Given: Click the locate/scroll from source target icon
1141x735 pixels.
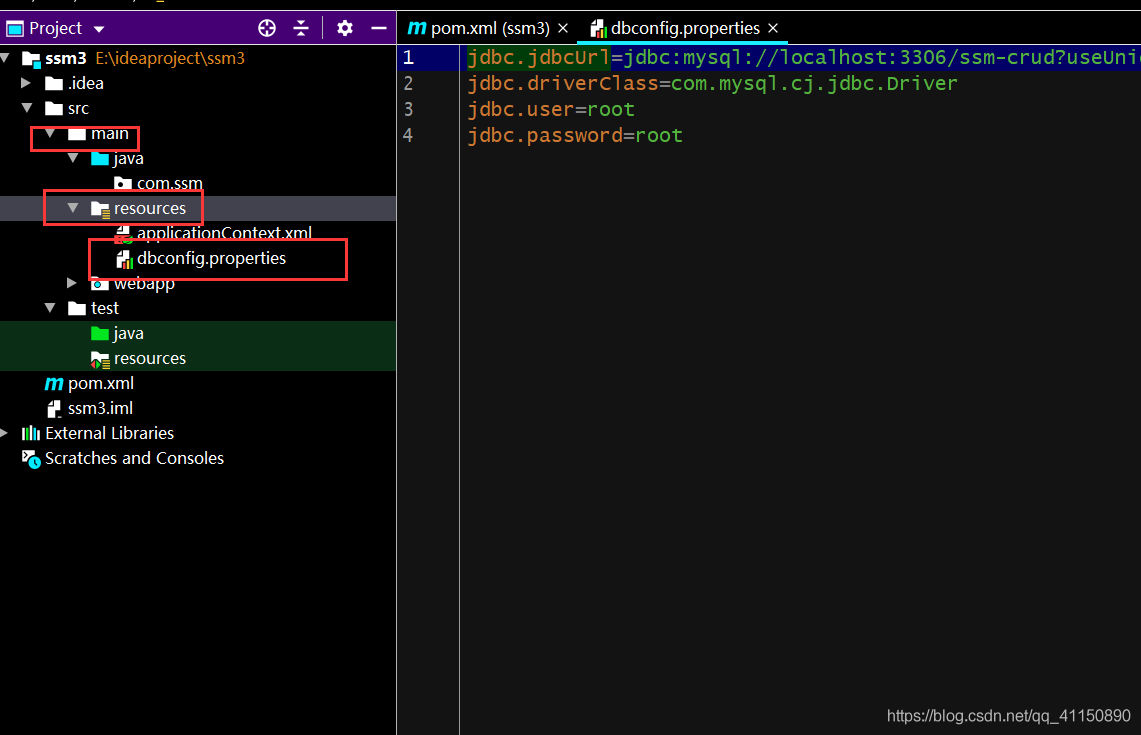Looking at the screenshot, I should (267, 28).
